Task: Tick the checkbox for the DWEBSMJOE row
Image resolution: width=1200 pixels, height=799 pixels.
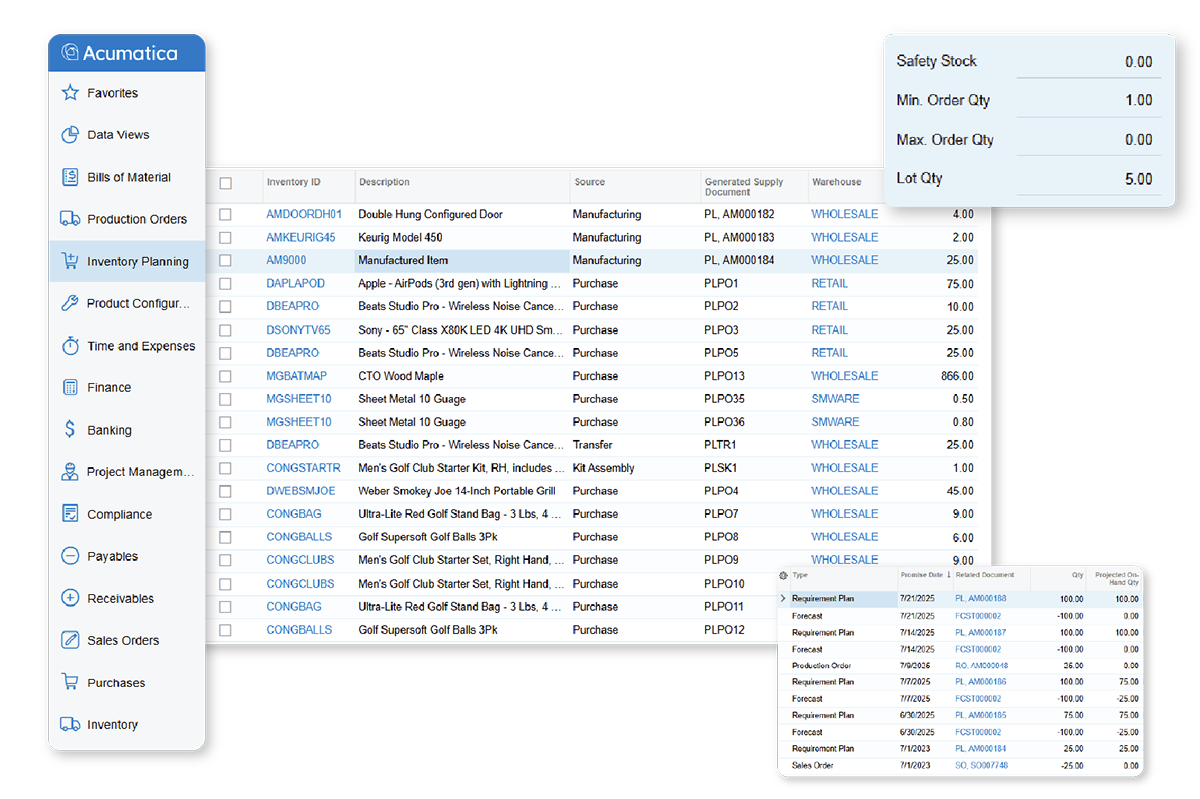Action: (x=226, y=491)
